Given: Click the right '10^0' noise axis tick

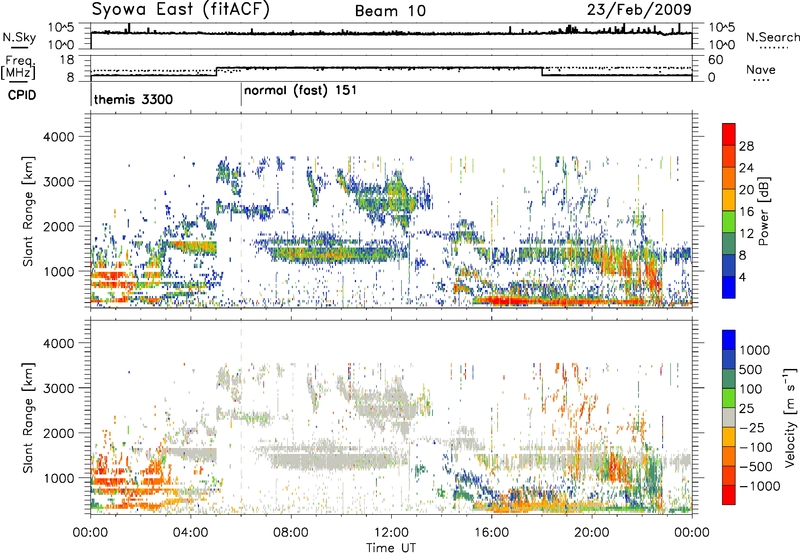Looking at the screenshot, I should tap(722, 45).
